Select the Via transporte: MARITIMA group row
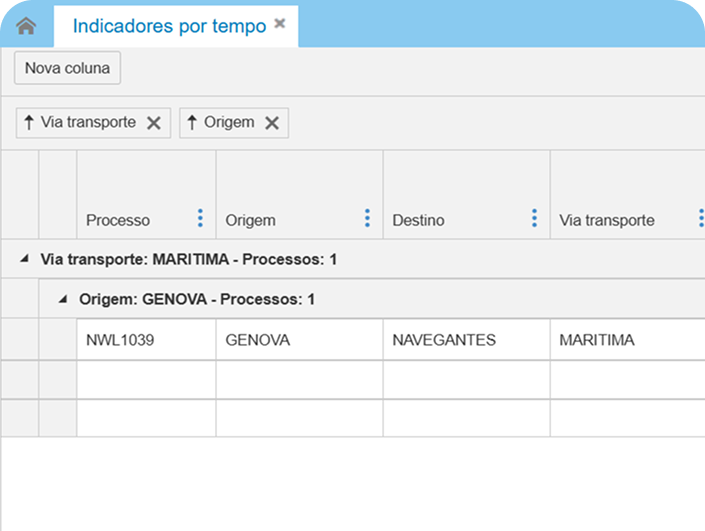The width and height of the screenshot is (705, 531). tap(353, 259)
